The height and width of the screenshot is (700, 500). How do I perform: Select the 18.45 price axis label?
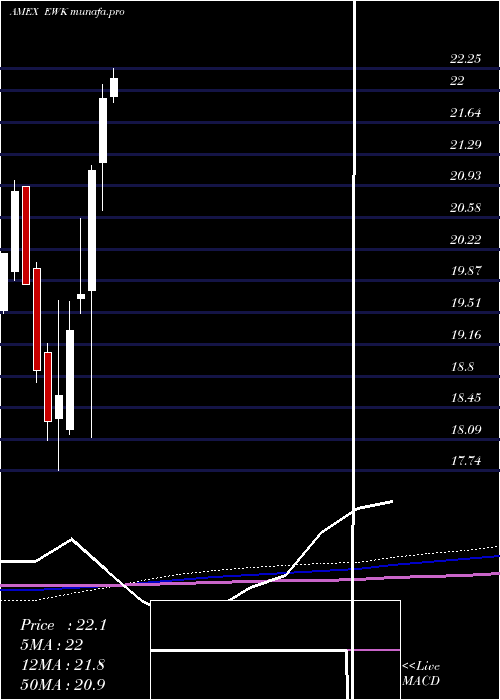pos(466,397)
